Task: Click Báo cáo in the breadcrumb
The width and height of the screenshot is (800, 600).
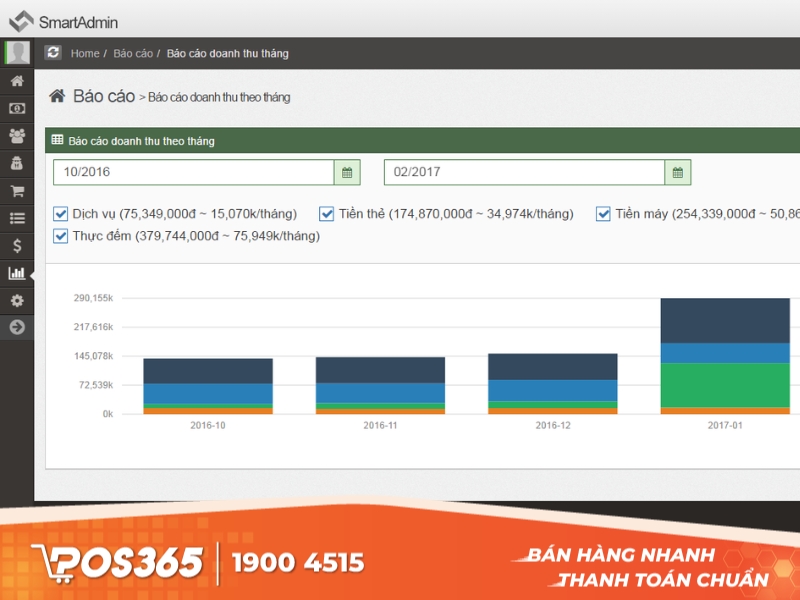Action: pos(133,54)
